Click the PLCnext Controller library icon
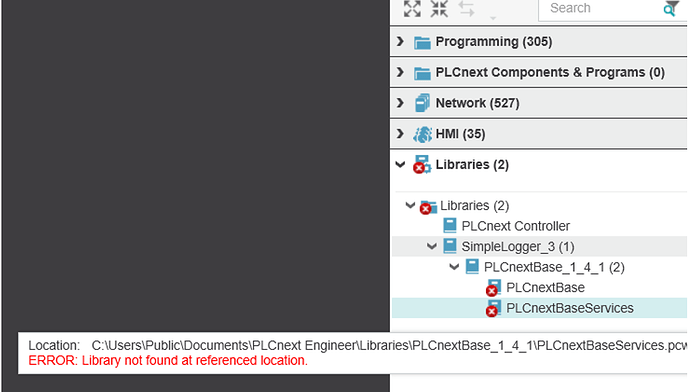This screenshot has height=392, width=690. pos(450,225)
